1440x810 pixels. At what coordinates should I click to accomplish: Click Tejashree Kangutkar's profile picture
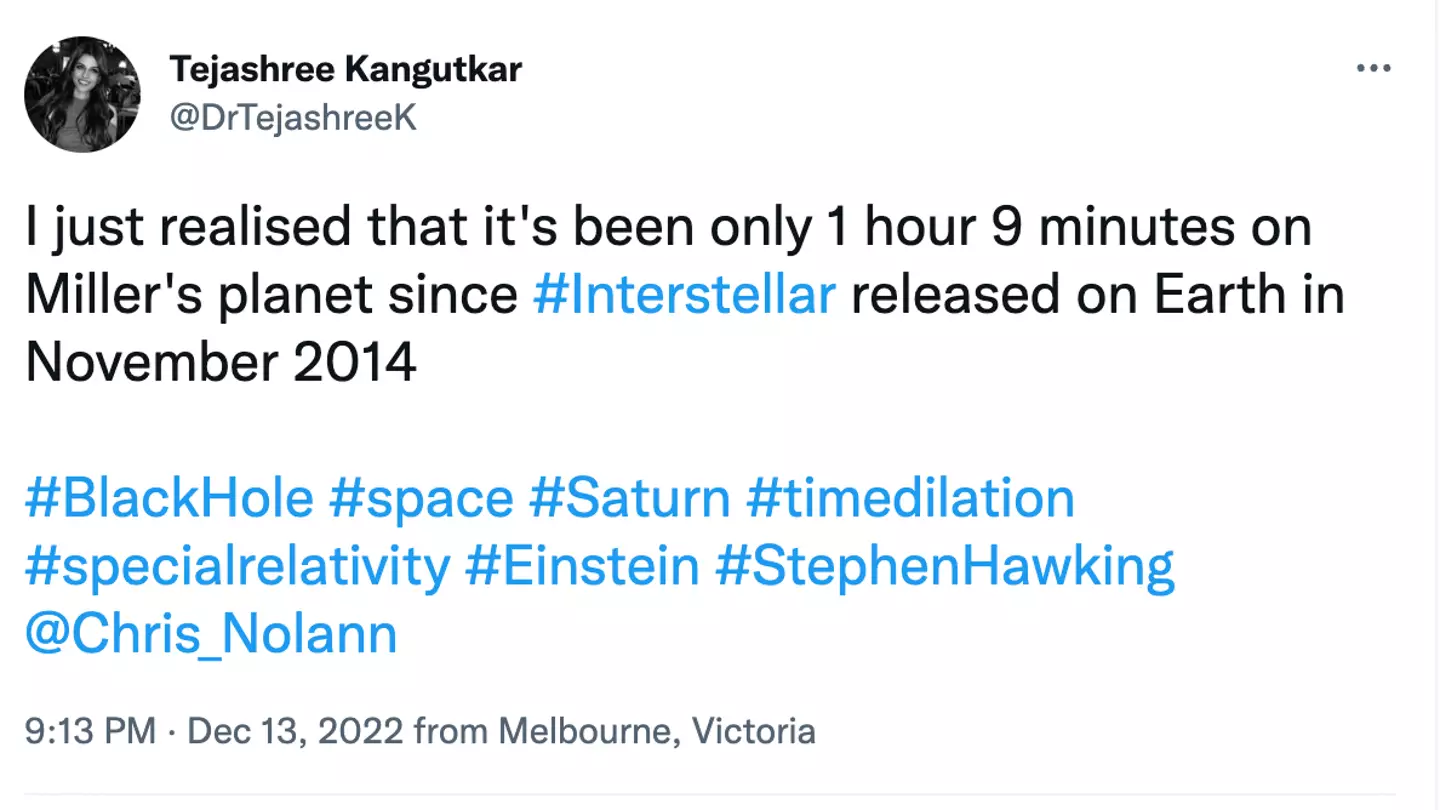[x=83, y=94]
